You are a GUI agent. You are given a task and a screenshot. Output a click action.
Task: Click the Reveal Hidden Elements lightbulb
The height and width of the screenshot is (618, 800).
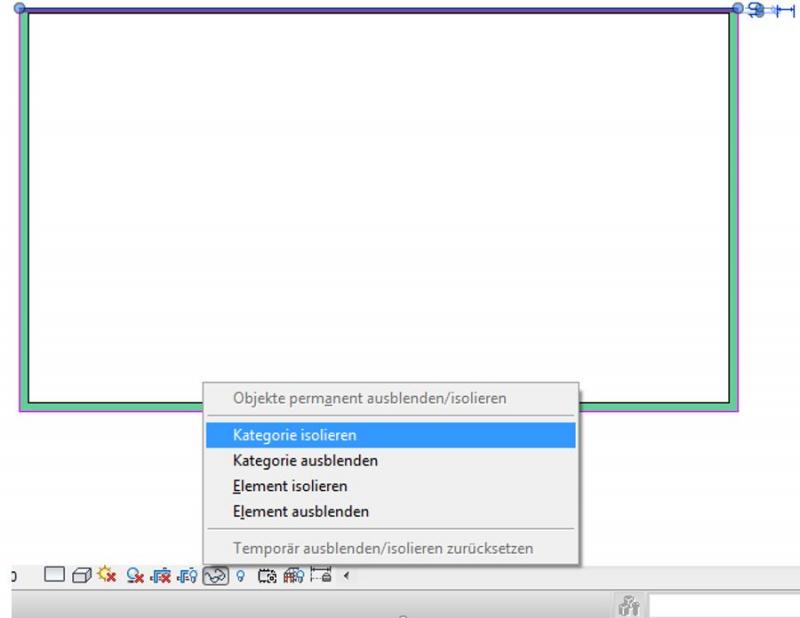pos(240,576)
